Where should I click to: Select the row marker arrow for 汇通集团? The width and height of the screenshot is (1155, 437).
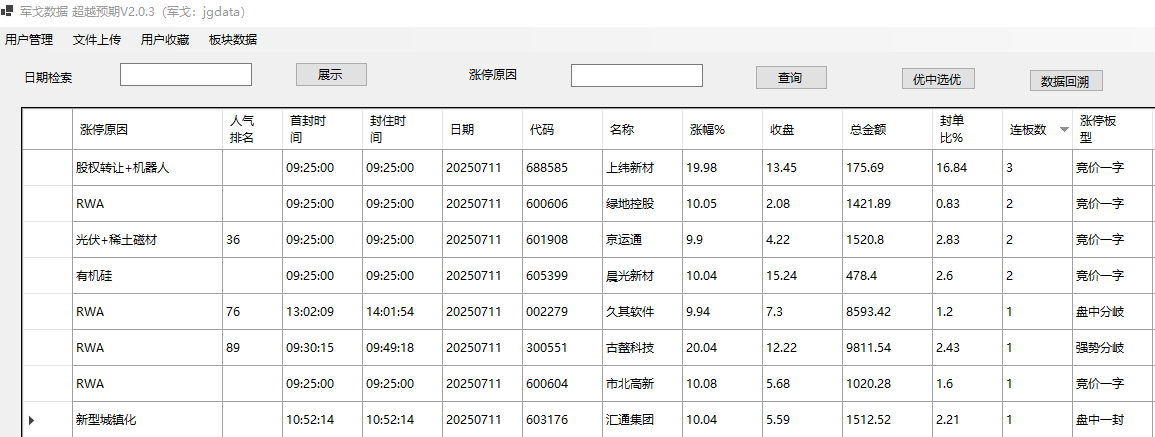click(32, 420)
